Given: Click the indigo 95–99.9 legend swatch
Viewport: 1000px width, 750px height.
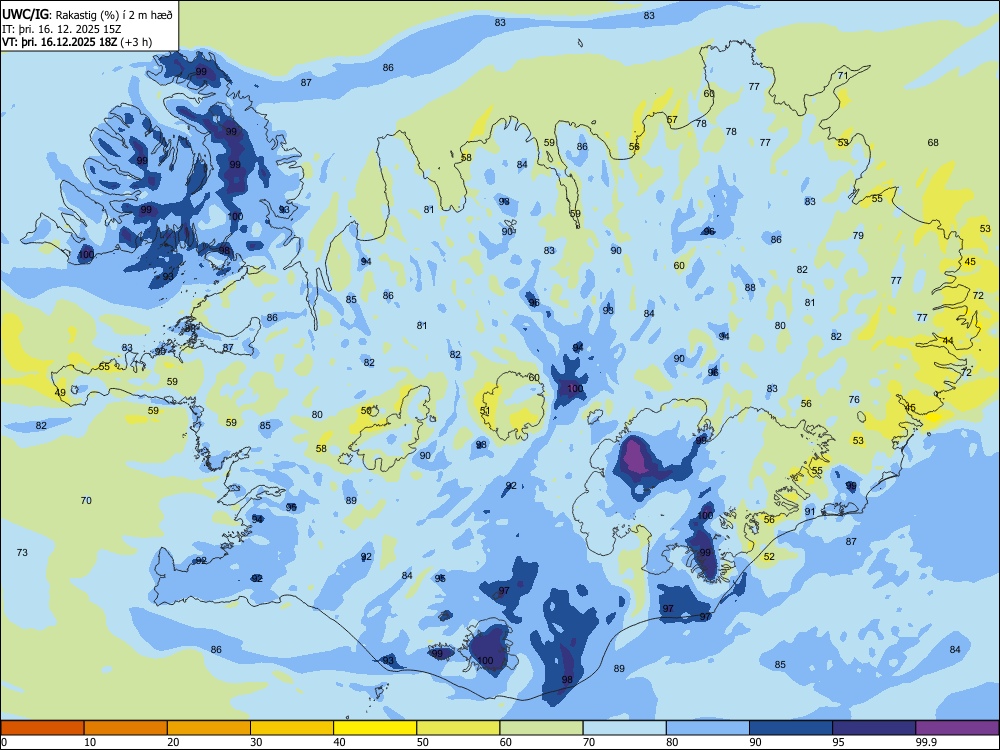Looking at the screenshot, I should 874,728.
